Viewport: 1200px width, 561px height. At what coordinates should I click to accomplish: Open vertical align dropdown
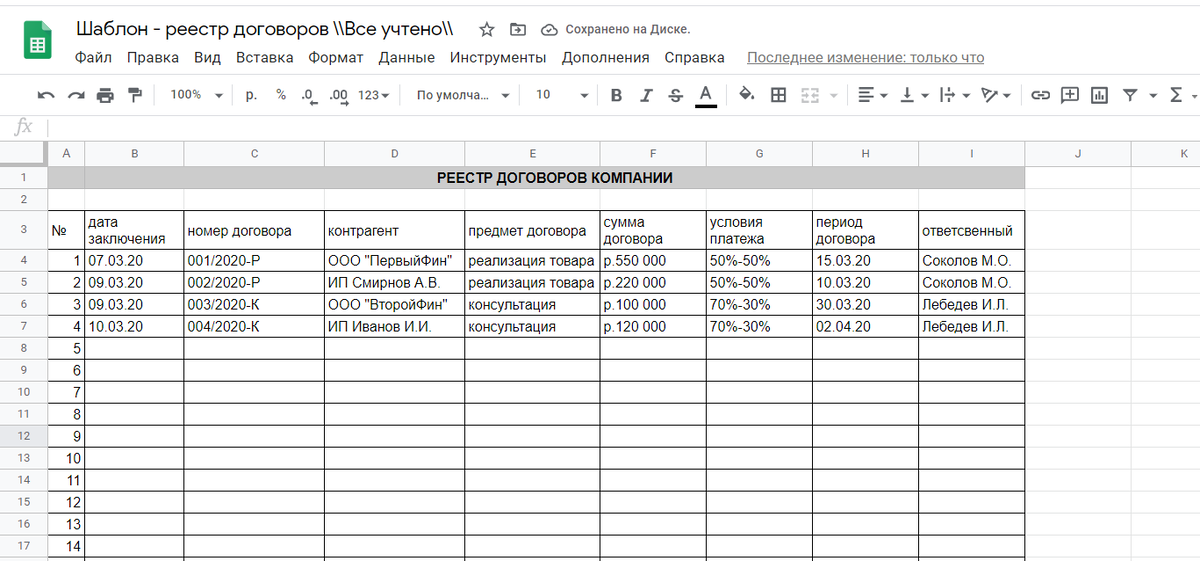(x=913, y=95)
